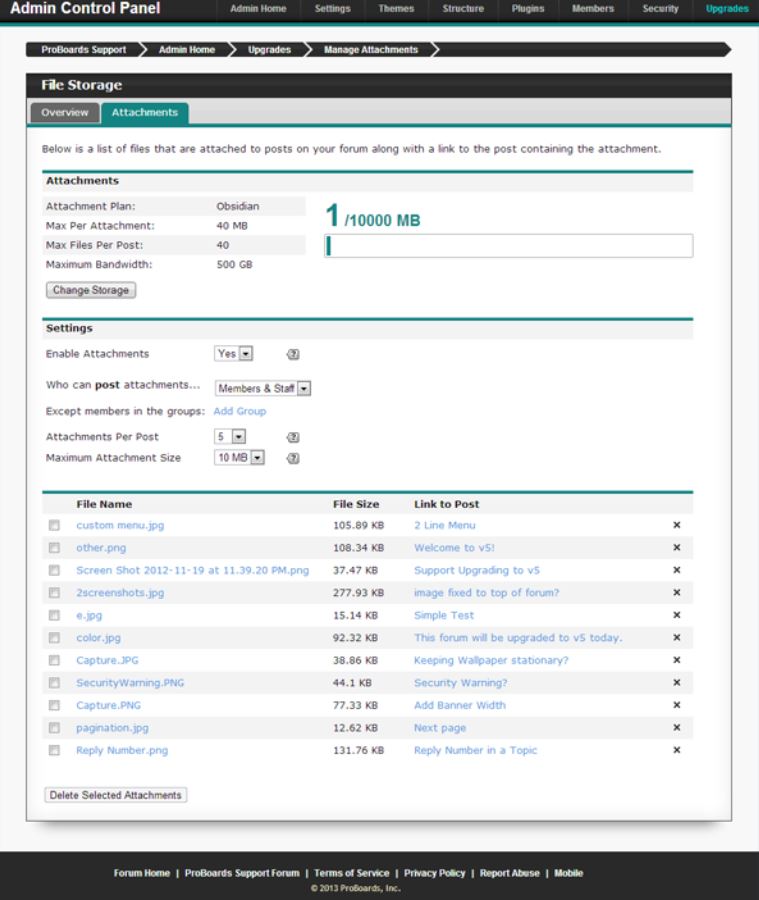
Task: Go to Admin Home breadcrumb
Action: (187, 50)
